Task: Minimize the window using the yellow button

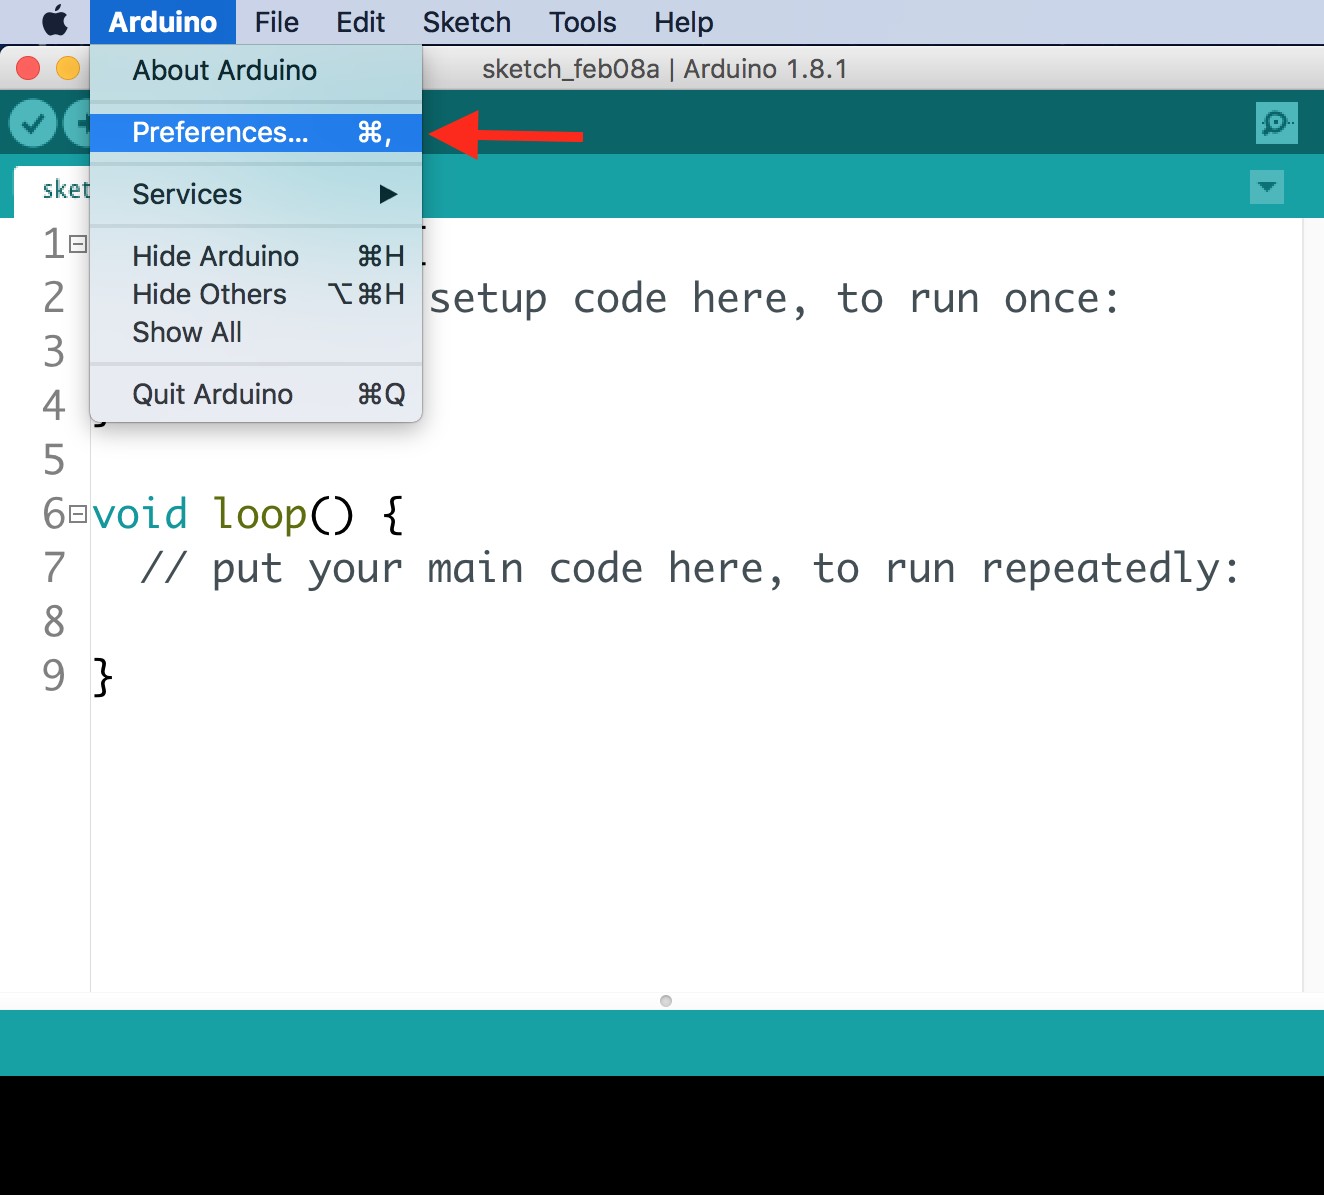Action: pyautogui.click(x=68, y=68)
